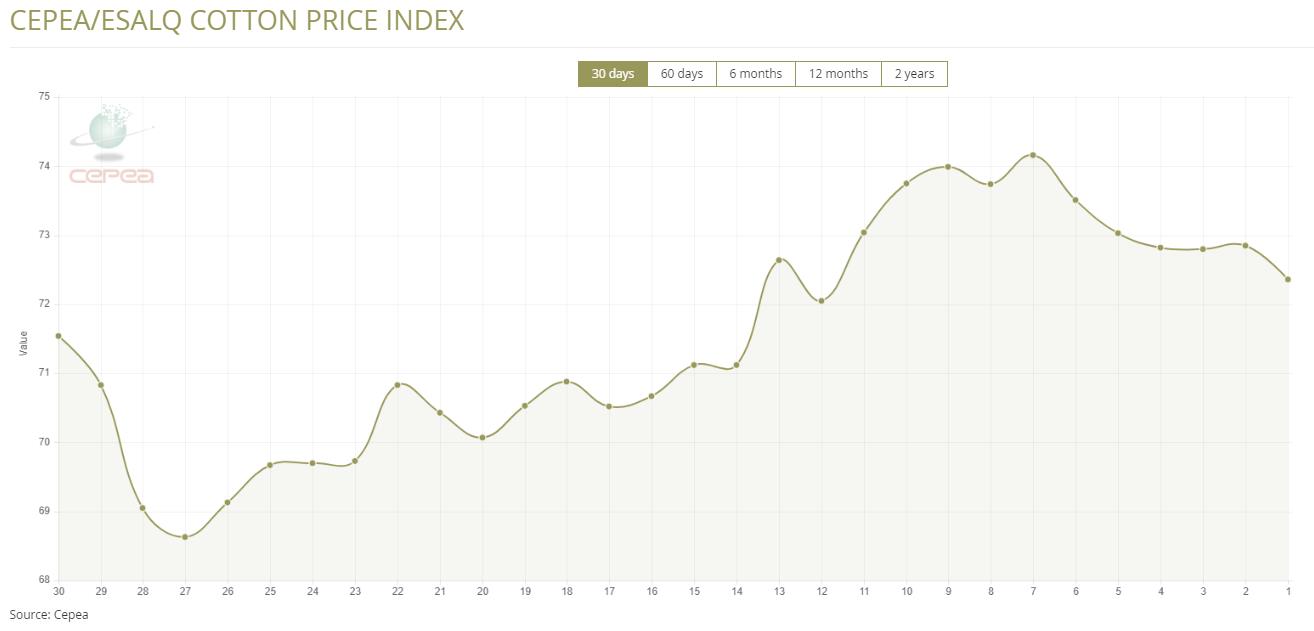Click the CEPEA/ESALQ Cotton Price Index title
Image resolution: width=1314 pixels, height=631 pixels.
pyautogui.click(x=237, y=20)
